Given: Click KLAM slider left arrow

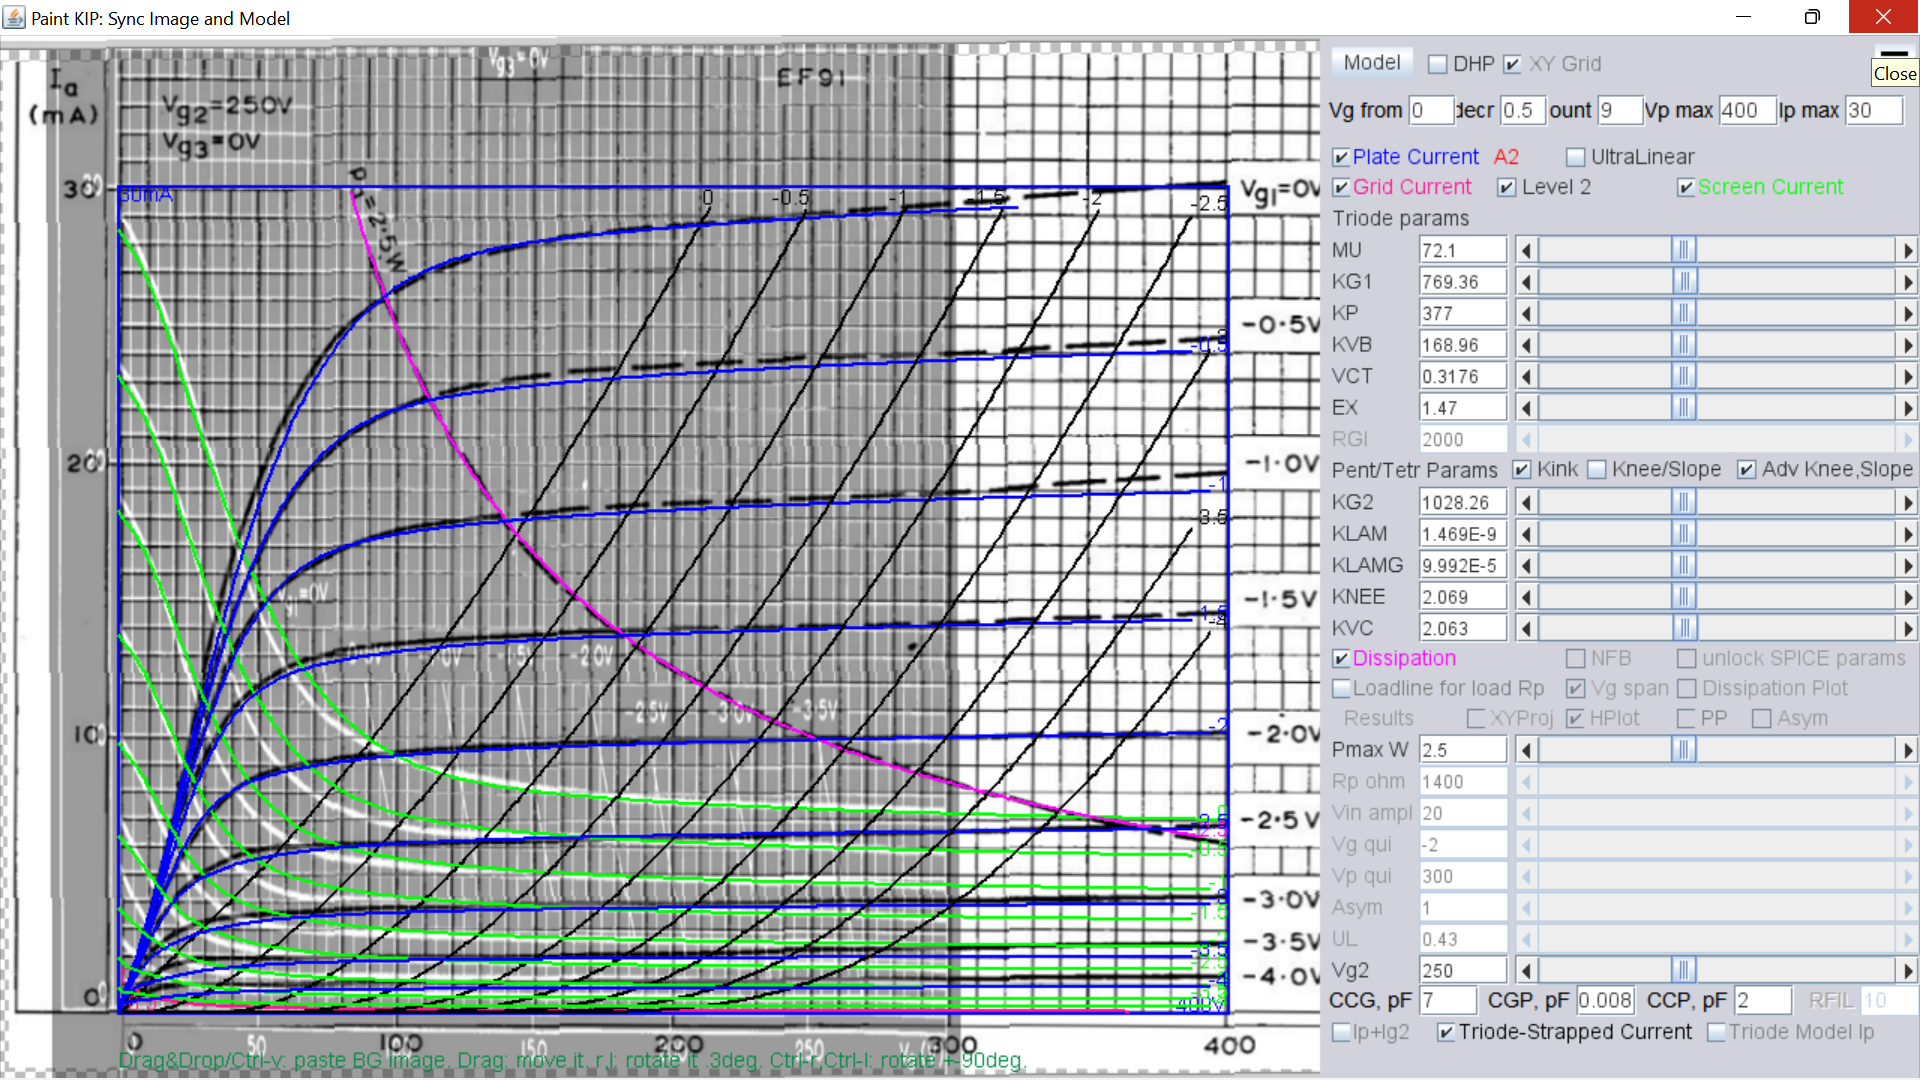Looking at the screenshot, I should 1526,534.
